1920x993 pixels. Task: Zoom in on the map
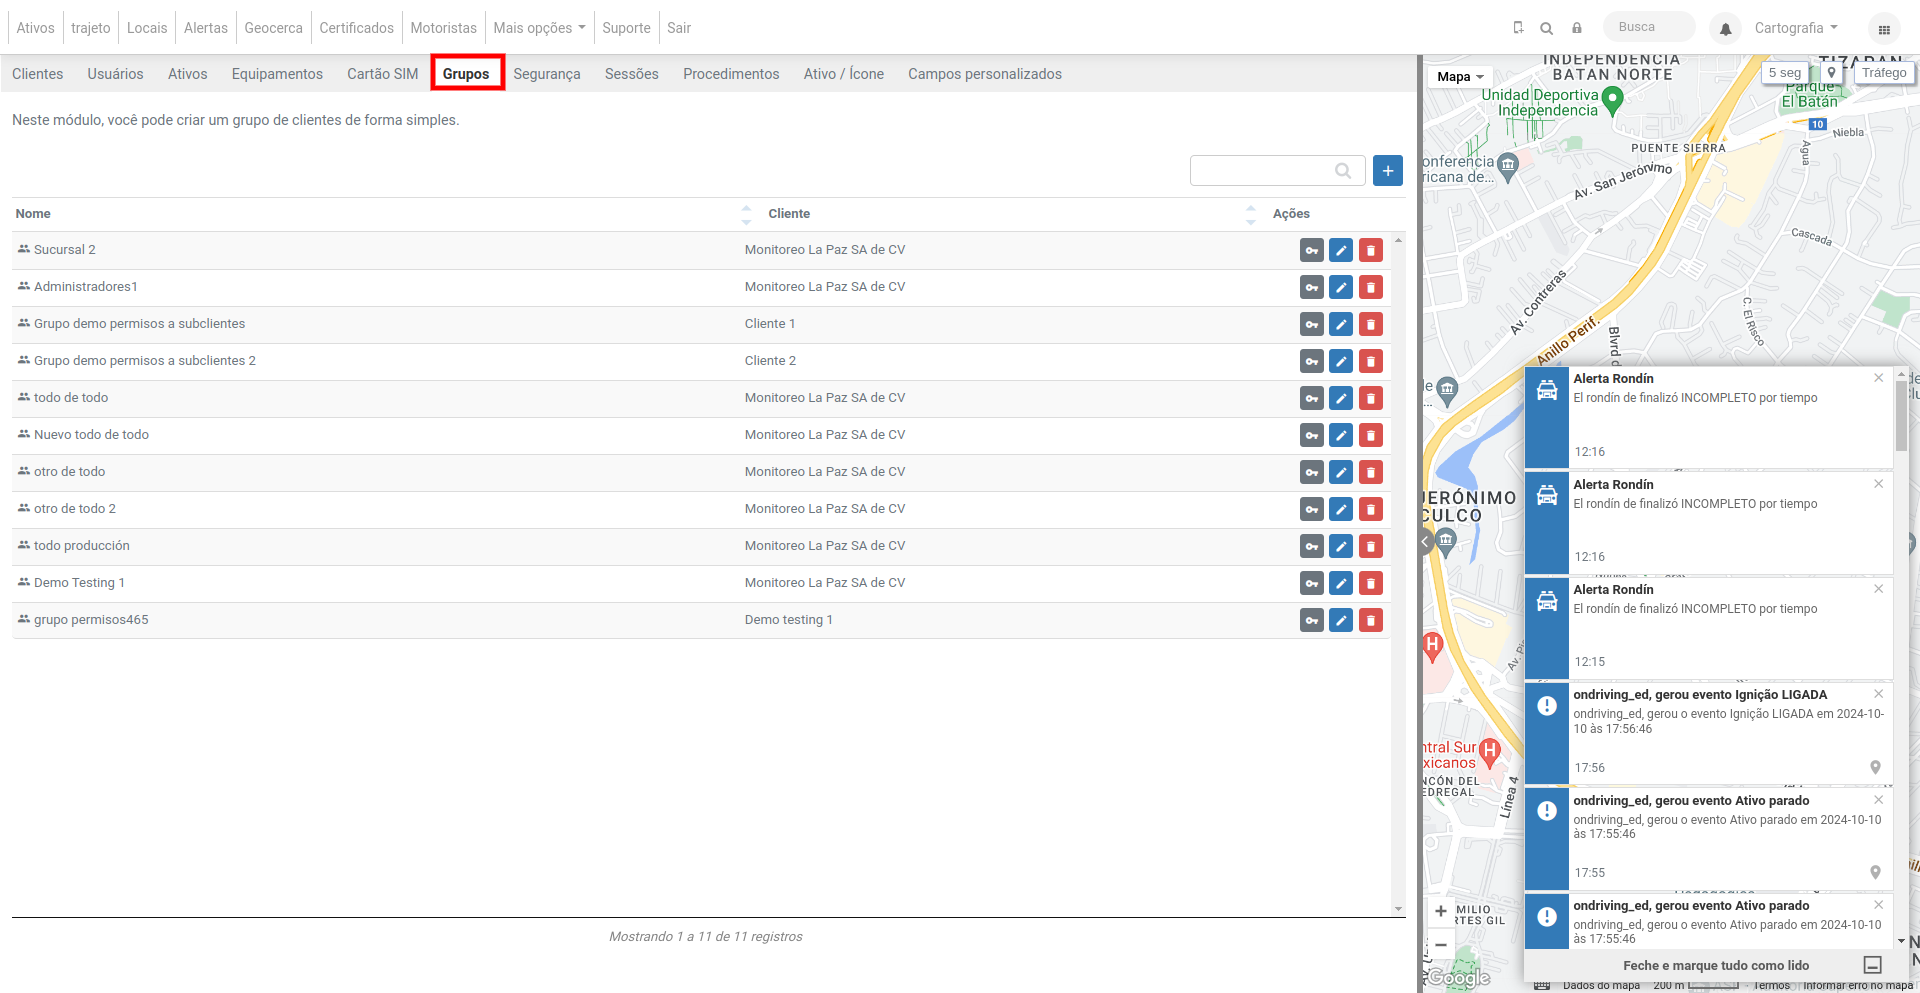tap(1440, 911)
